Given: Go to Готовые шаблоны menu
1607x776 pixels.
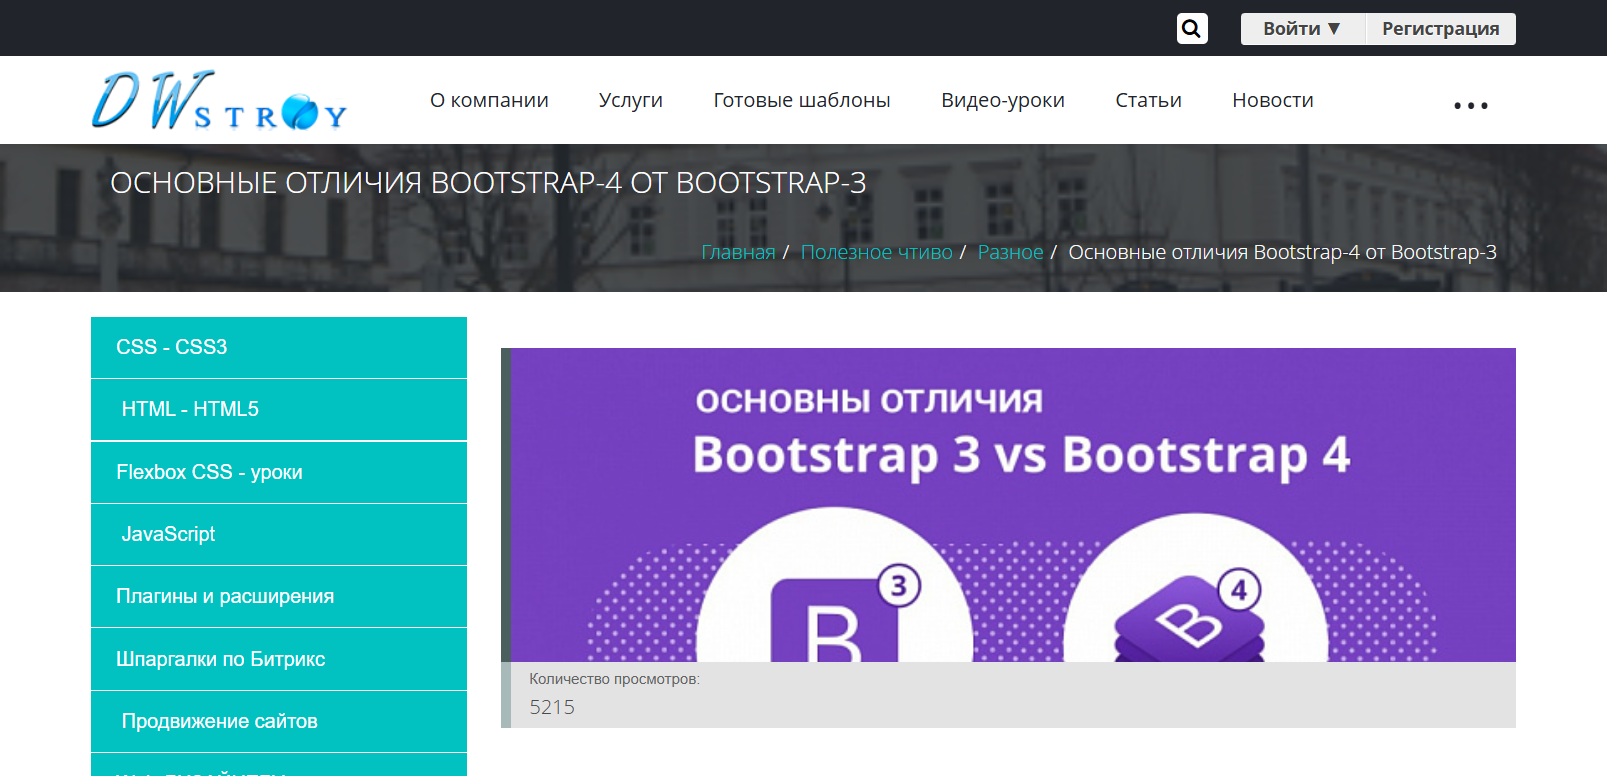Looking at the screenshot, I should [x=802, y=100].
